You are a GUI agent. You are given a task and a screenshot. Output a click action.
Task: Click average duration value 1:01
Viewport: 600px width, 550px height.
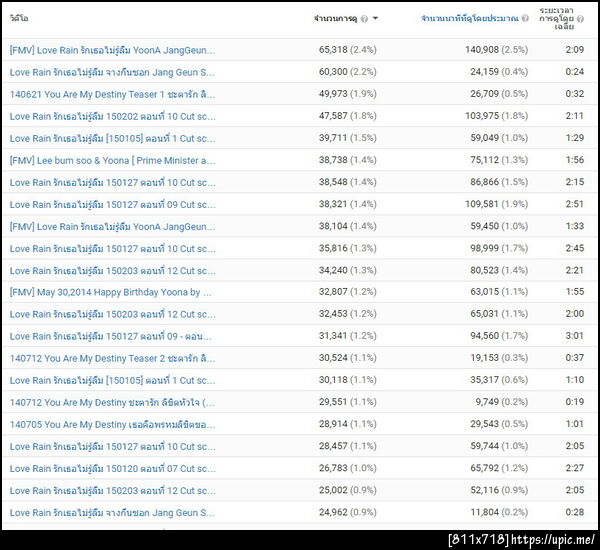[x=575, y=424]
